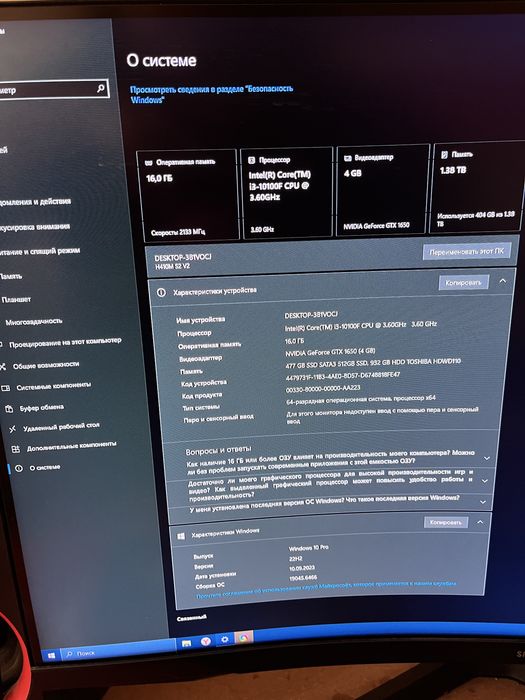Expand the question about графического процессора
The height and width of the screenshot is (700, 525).
point(484,481)
